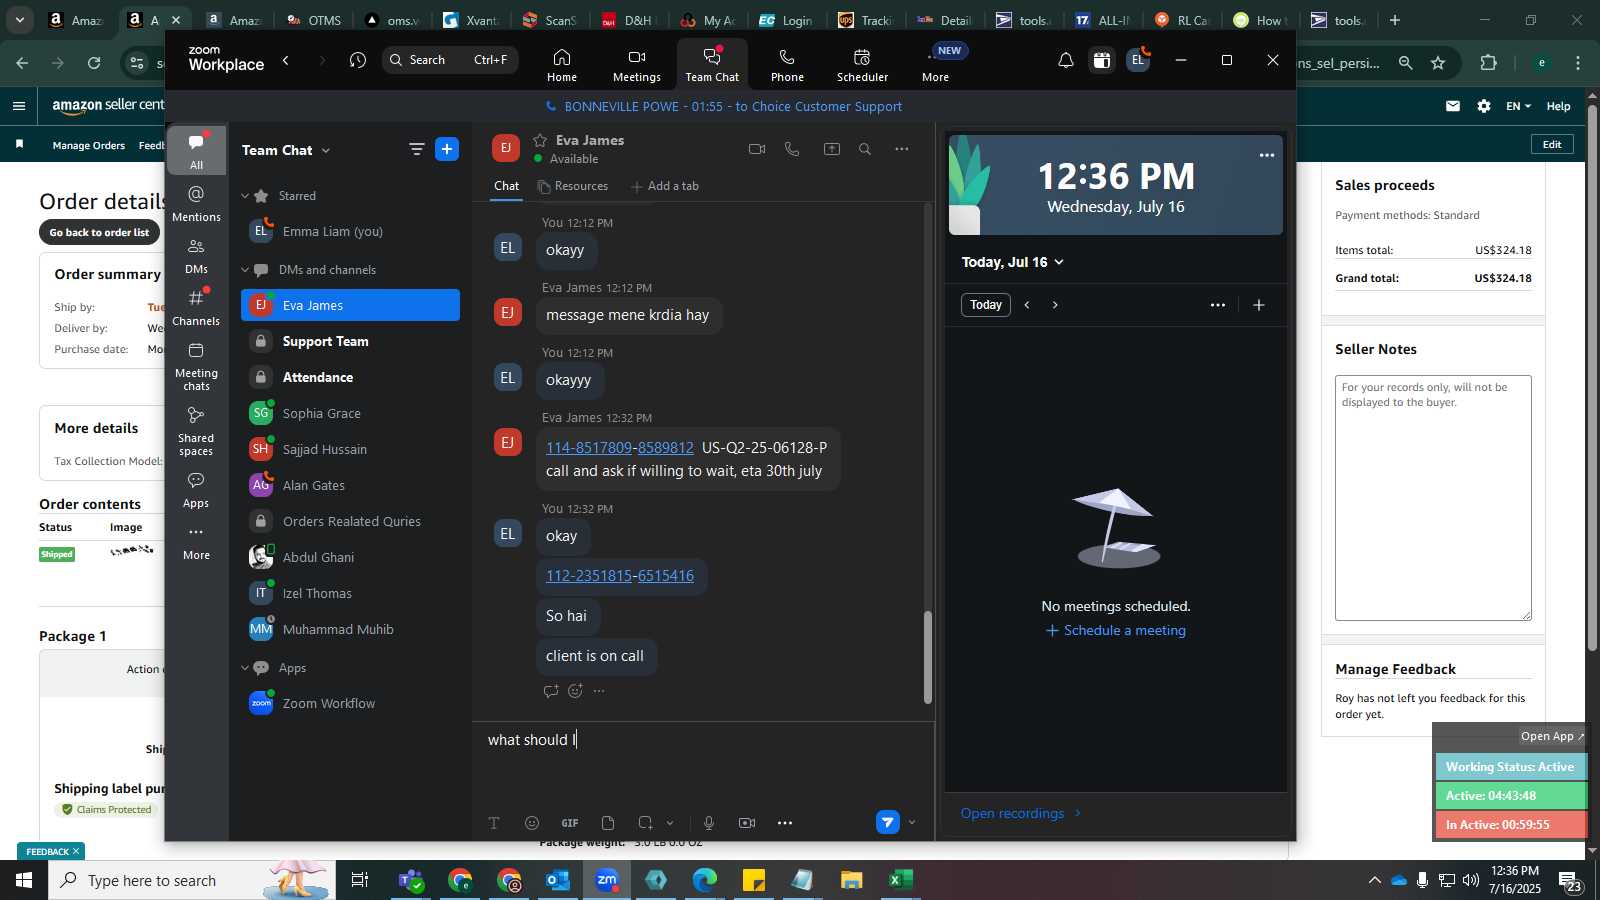Image resolution: width=1600 pixels, height=900 pixels.
Task: Open Excel from the Windows taskbar
Action: (901, 880)
